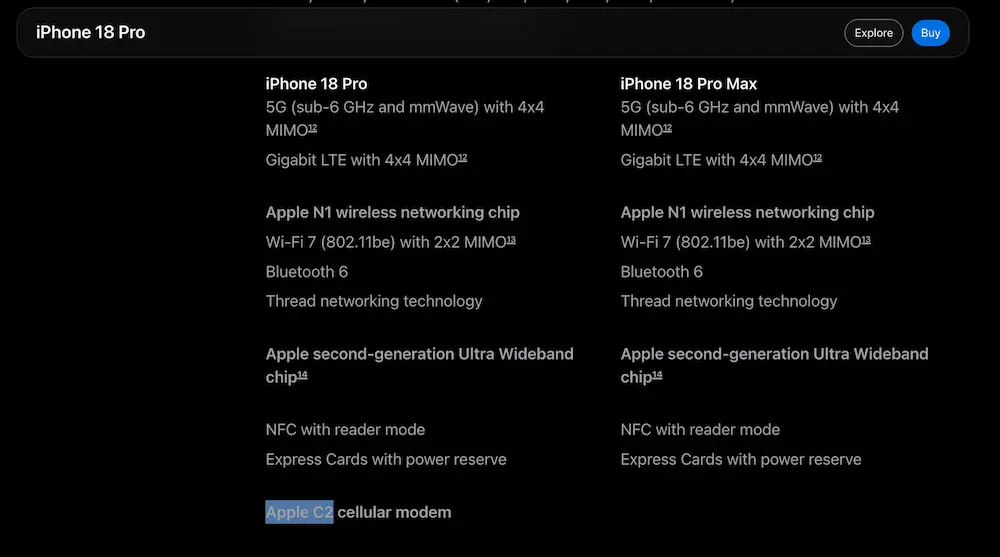
Task: Open footnote 13 after Wi-Fi 7 under iPhone 18 Pro Max
Action: point(865,240)
